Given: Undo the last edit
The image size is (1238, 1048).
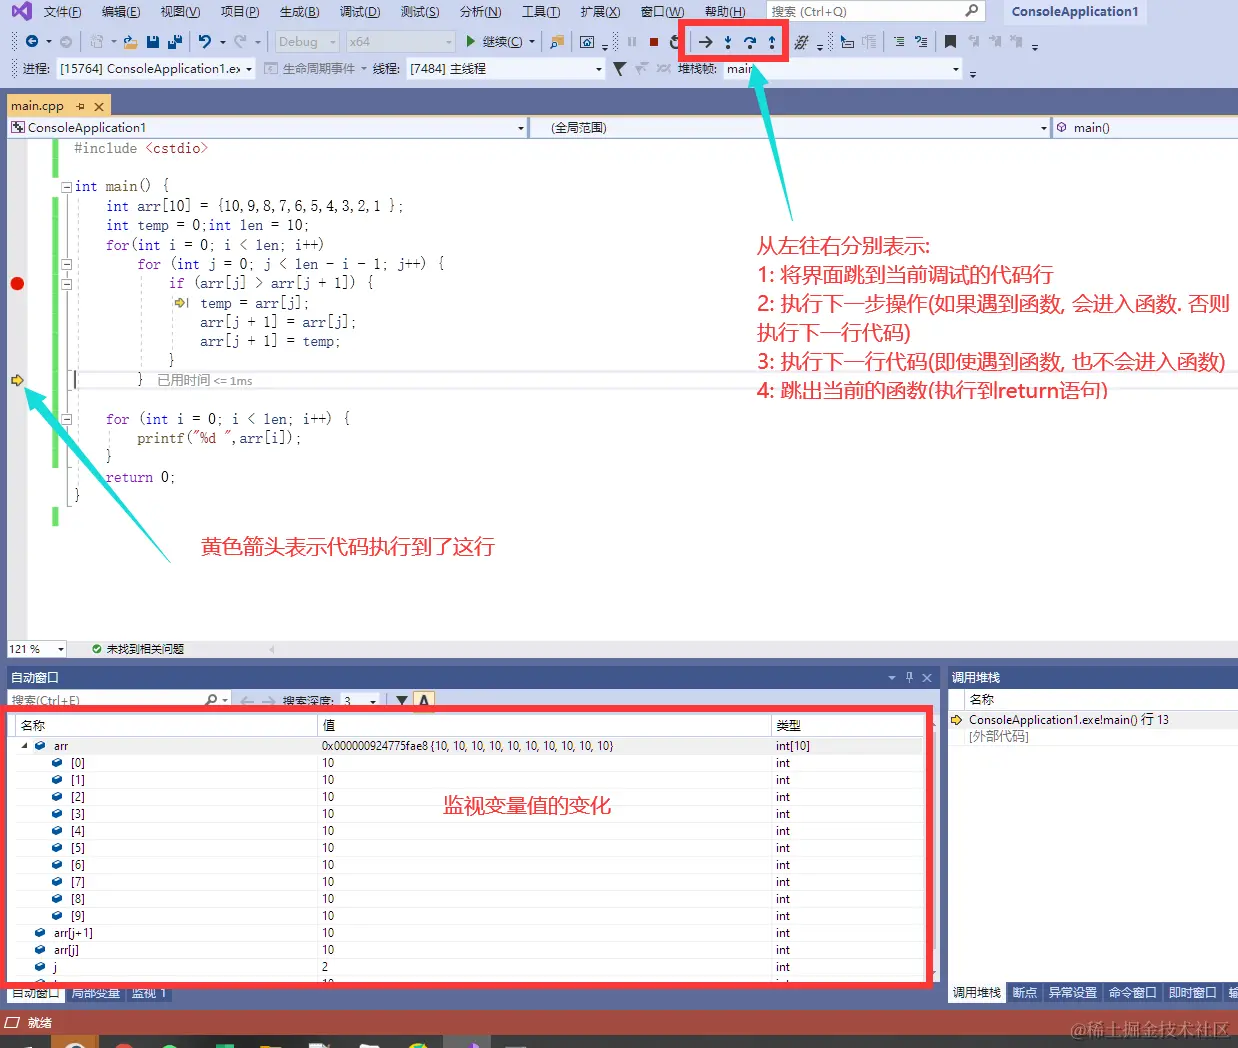Looking at the screenshot, I should (205, 42).
